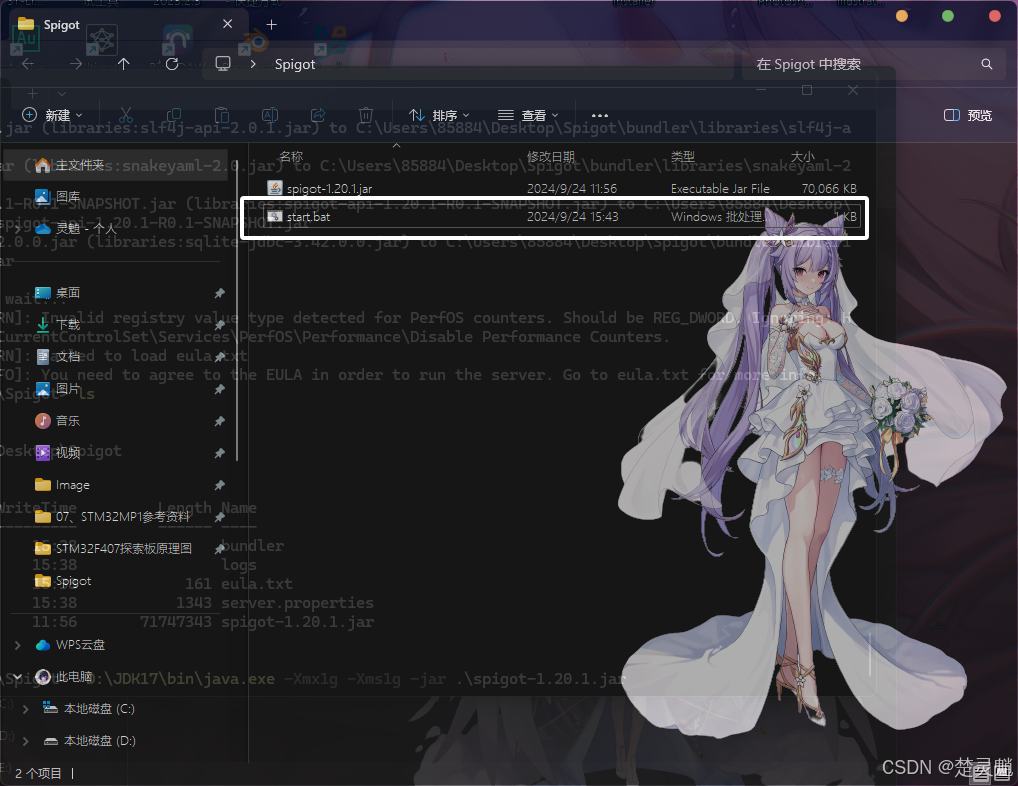This screenshot has width=1018, height=786.
Task: Add a new tab with plus button
Action: coord(271,25)
